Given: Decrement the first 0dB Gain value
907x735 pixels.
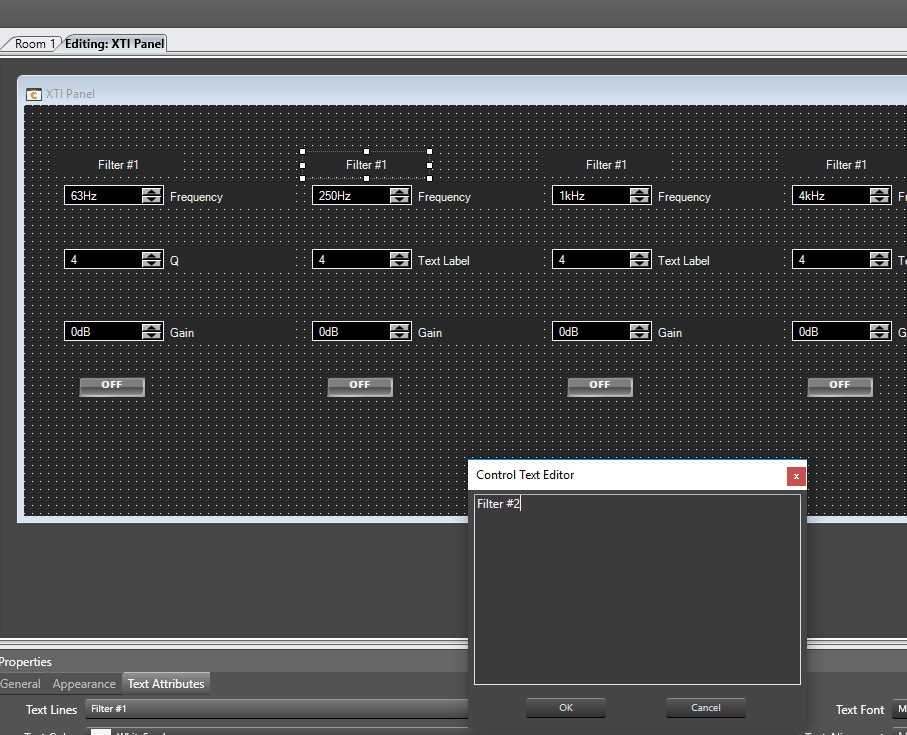Looking at the screenshot, I should pos(151,334).
